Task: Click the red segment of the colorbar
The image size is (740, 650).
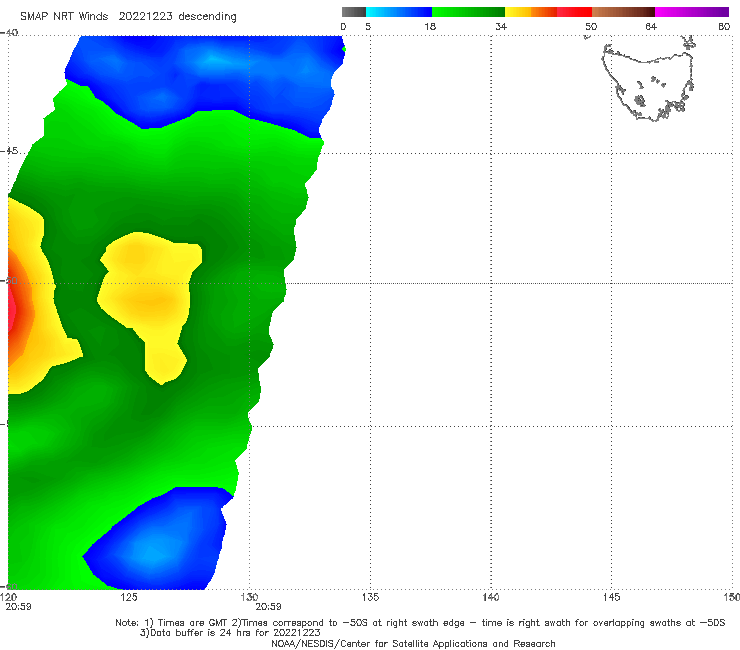Action: click(x=574, y=12)
